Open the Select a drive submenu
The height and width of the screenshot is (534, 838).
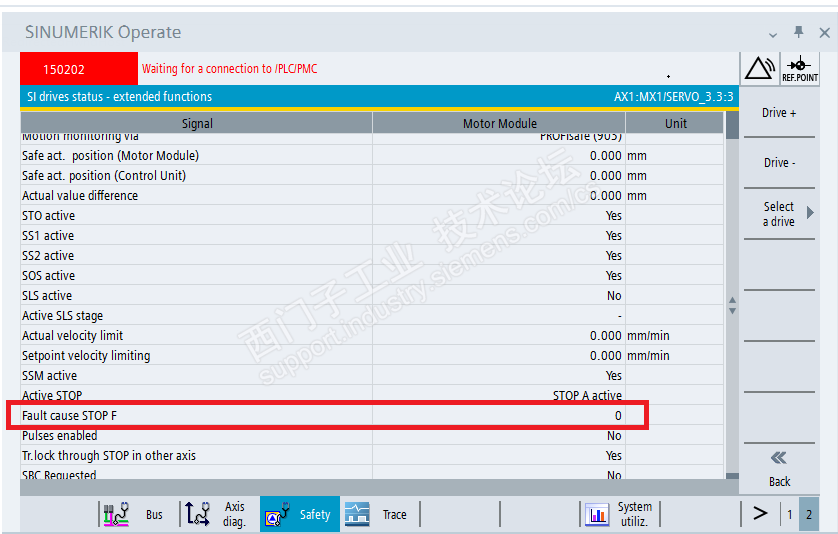(779, 214)
